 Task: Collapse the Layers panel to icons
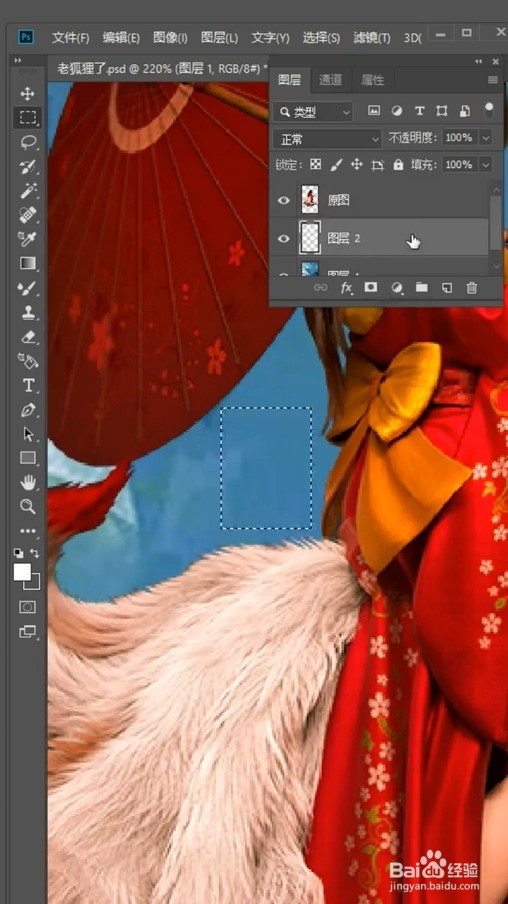[x=479, y=61]
